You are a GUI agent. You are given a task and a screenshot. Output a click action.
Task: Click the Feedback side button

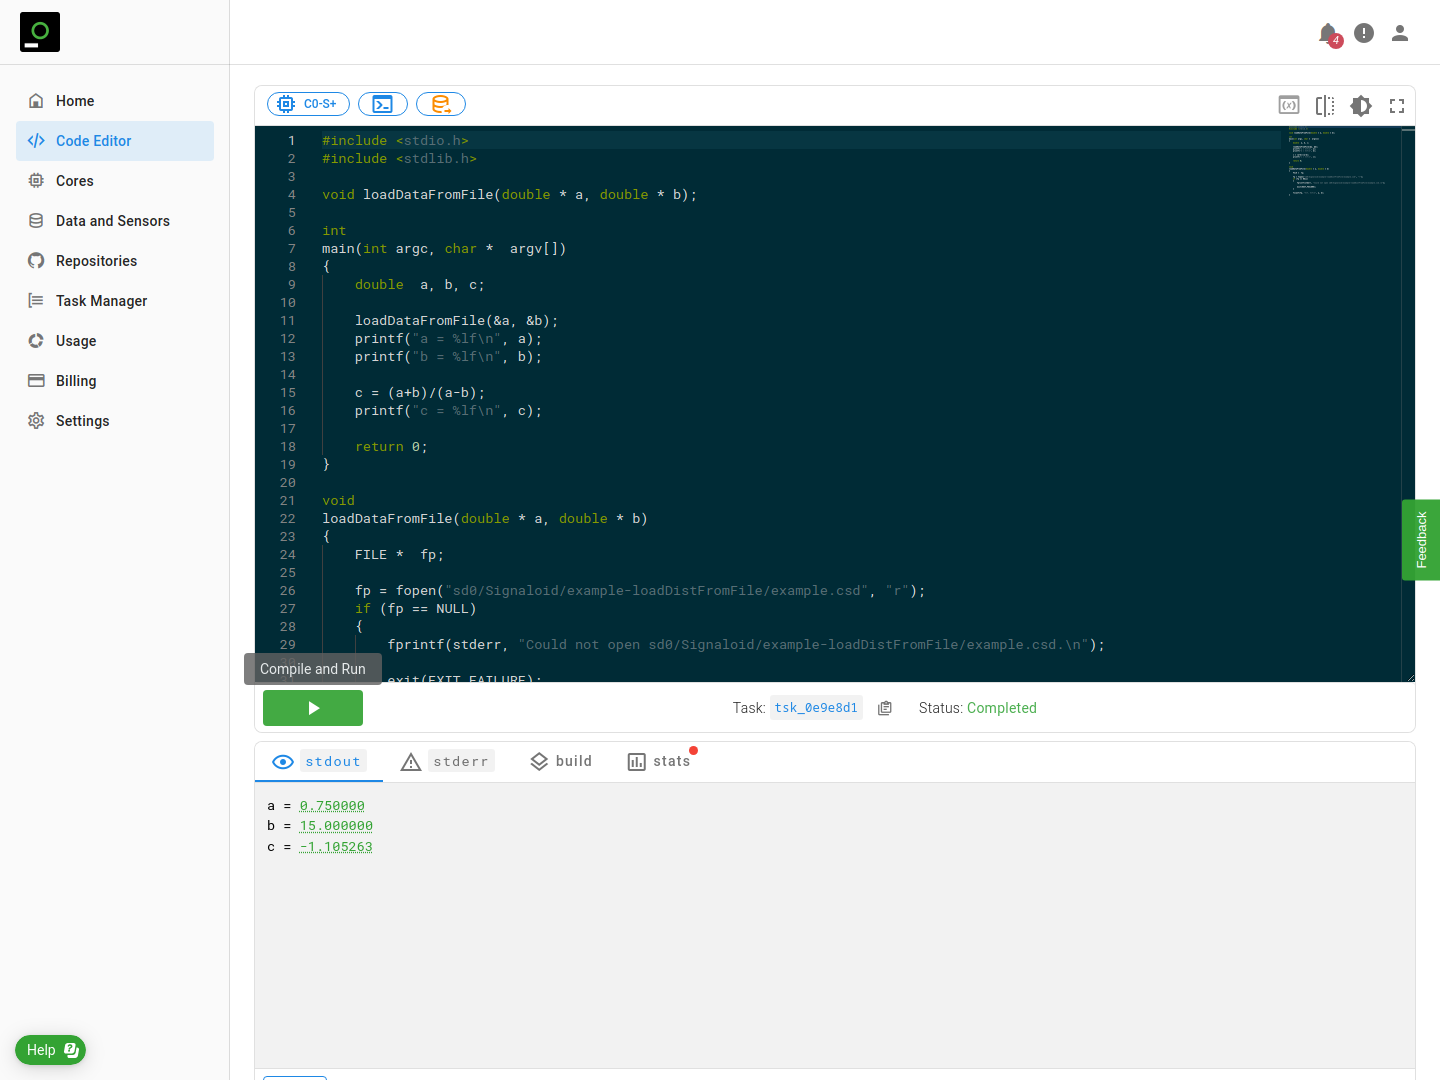1421,540
